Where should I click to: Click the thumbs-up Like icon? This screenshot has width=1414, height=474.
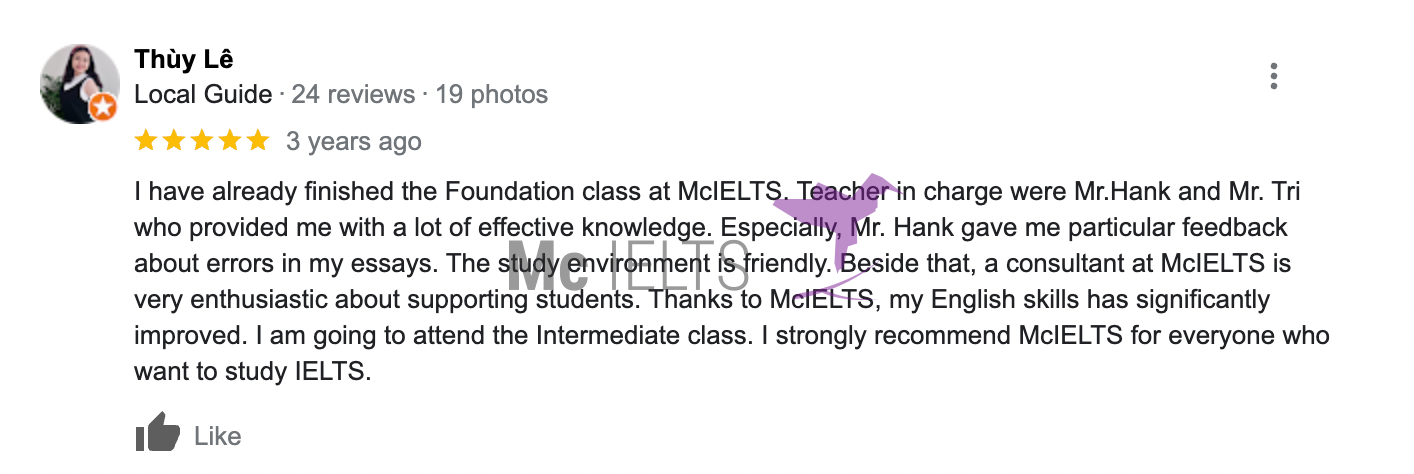tap(157, 433)
